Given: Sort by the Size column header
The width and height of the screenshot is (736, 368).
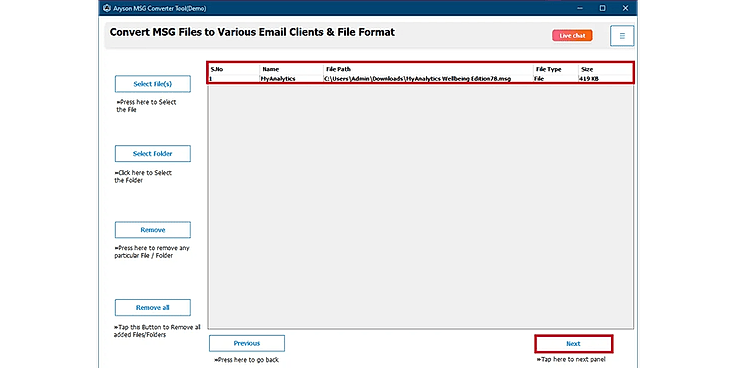Looking at the screenshot, I should click(606, 69).
